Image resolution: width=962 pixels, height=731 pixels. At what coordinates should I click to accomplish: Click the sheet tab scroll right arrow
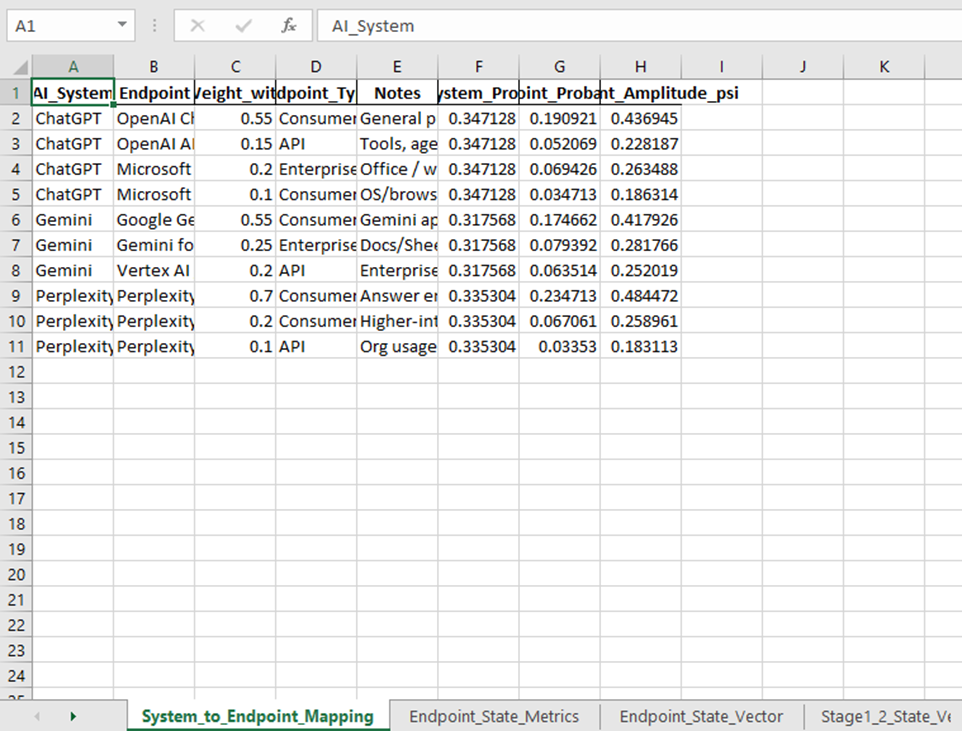(73, 716)
